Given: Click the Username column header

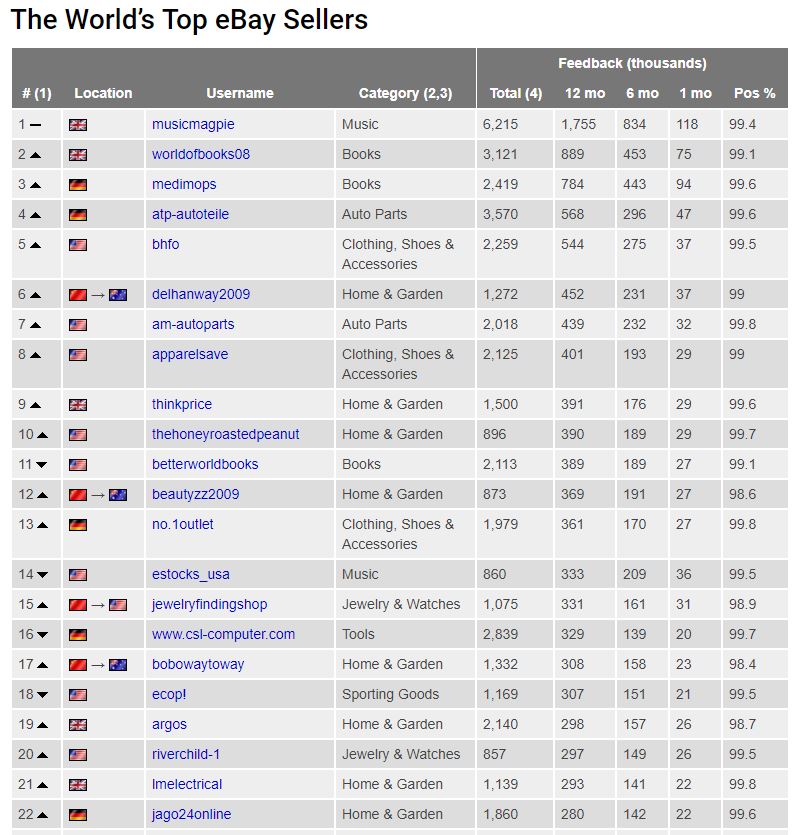Looking at the screenshot, I should coord(240,93).
